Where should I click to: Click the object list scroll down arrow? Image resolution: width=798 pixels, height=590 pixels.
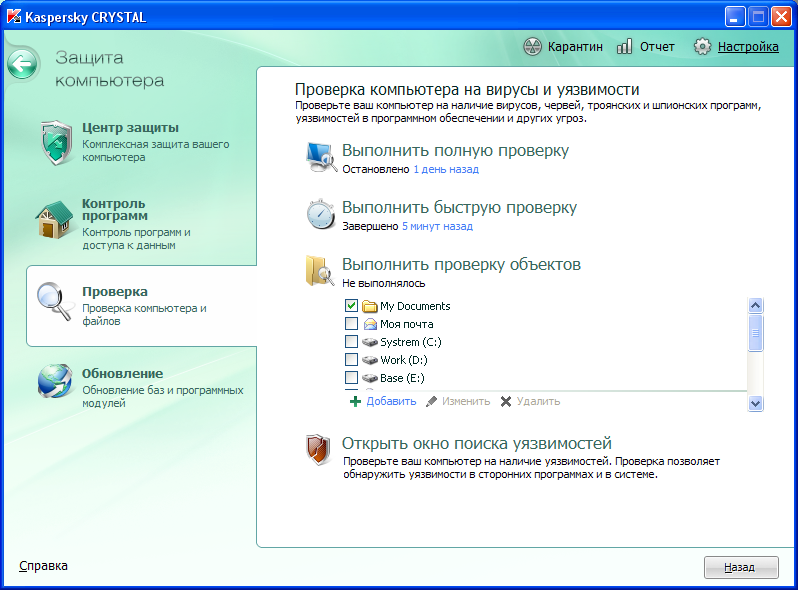(755, 403)
